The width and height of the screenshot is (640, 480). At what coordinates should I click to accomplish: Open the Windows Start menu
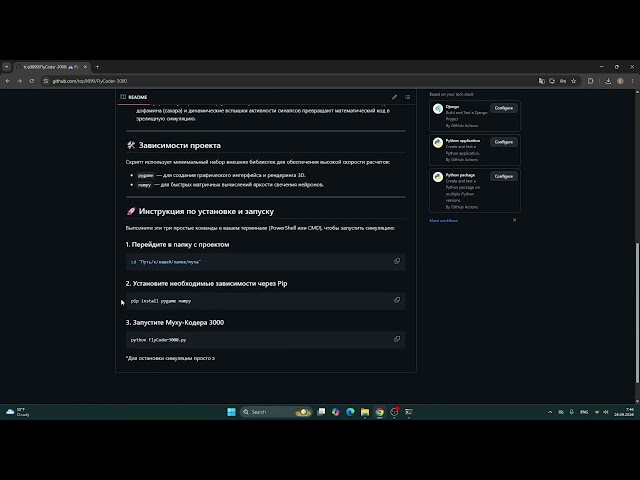click(x=231, y=412)
